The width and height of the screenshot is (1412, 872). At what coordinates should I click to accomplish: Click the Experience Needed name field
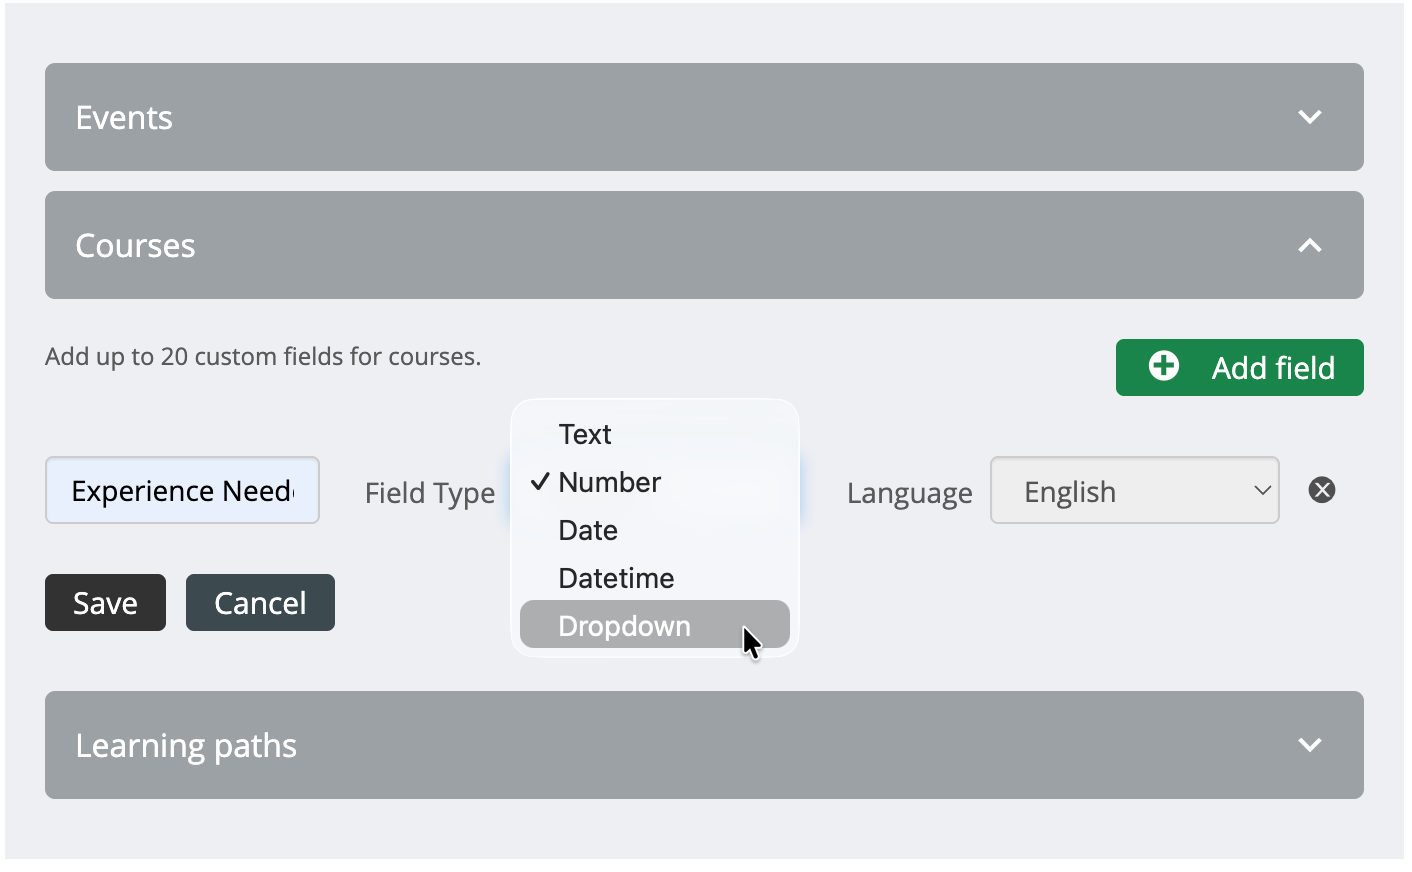(182, 491)
